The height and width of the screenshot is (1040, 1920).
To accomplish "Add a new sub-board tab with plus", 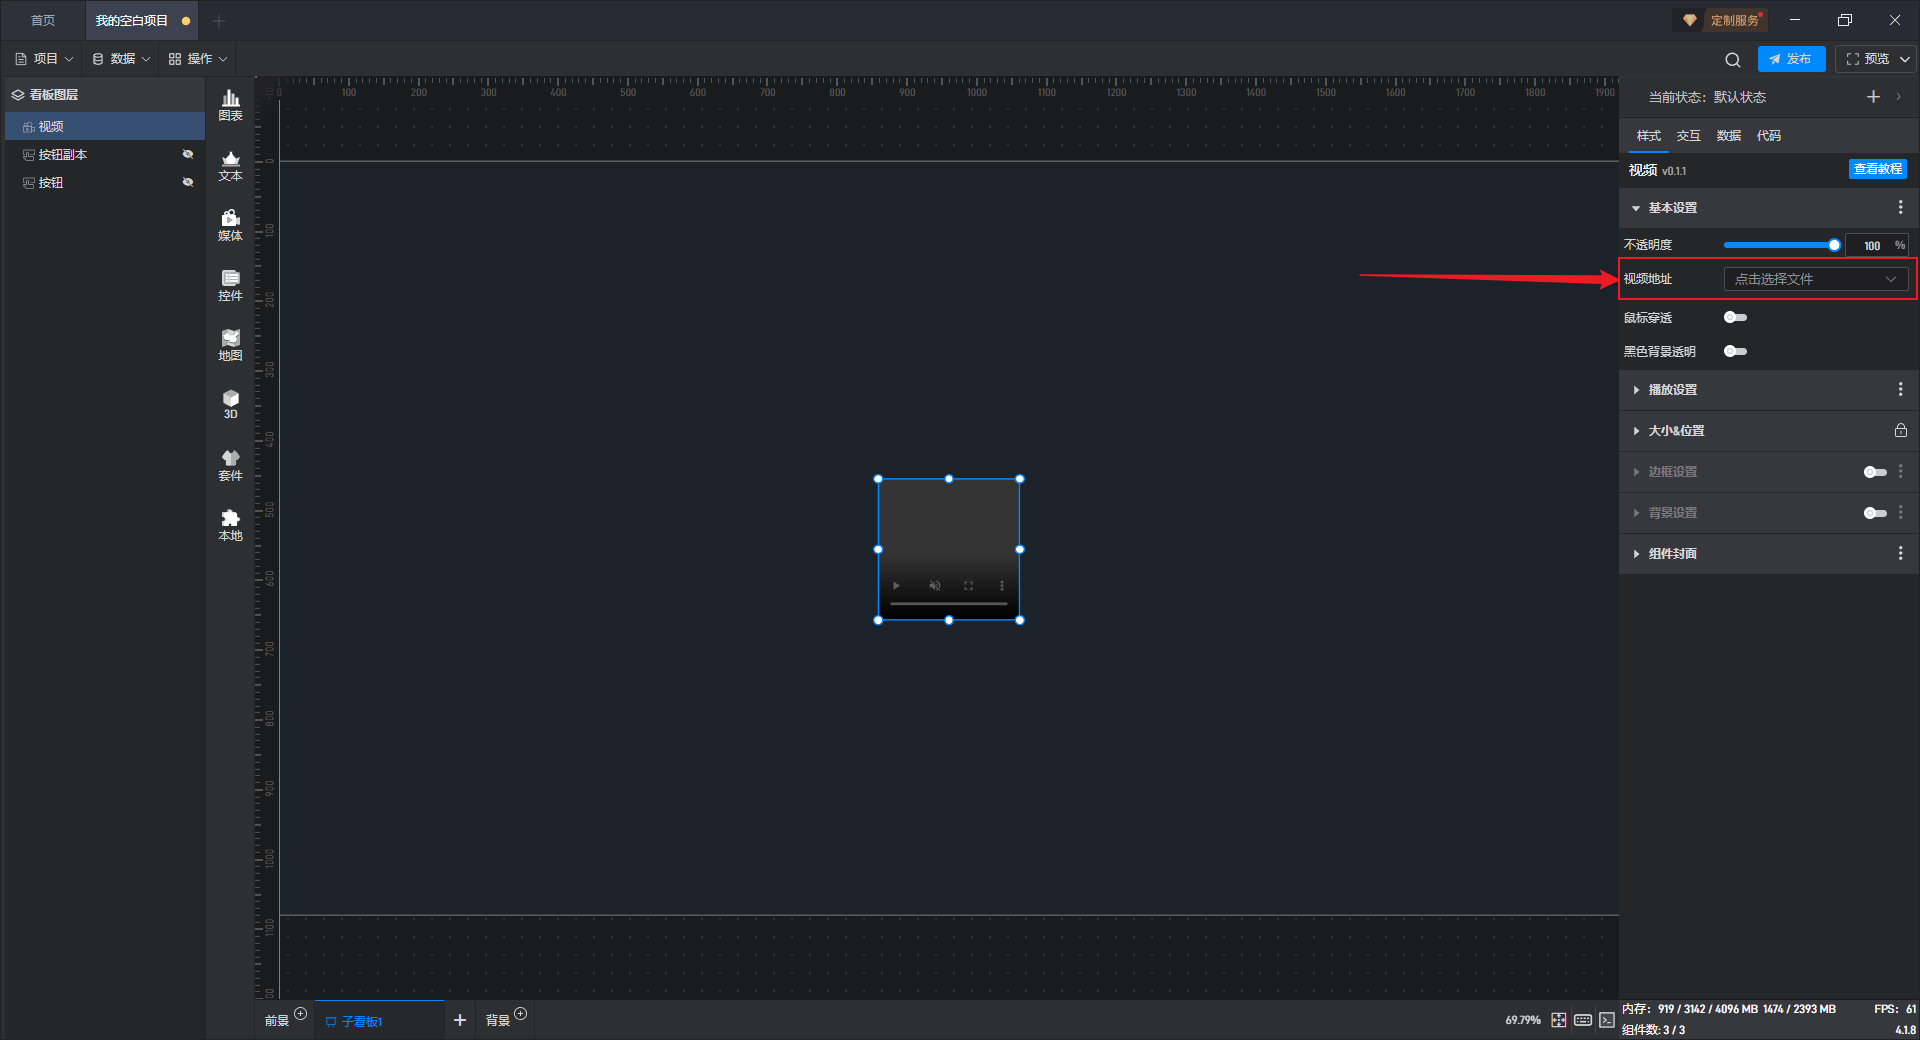I will pyautogui.click(x=460, y=1020).
